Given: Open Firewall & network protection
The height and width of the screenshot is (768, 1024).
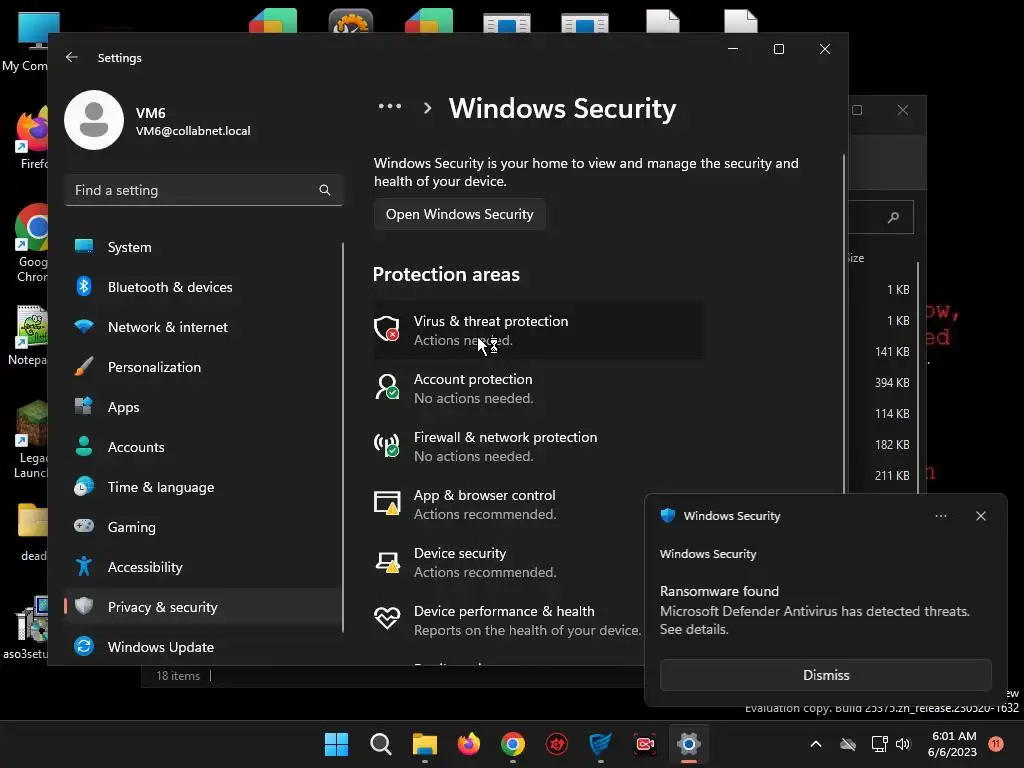Looking at the screenshot, I should pos(538,447).
